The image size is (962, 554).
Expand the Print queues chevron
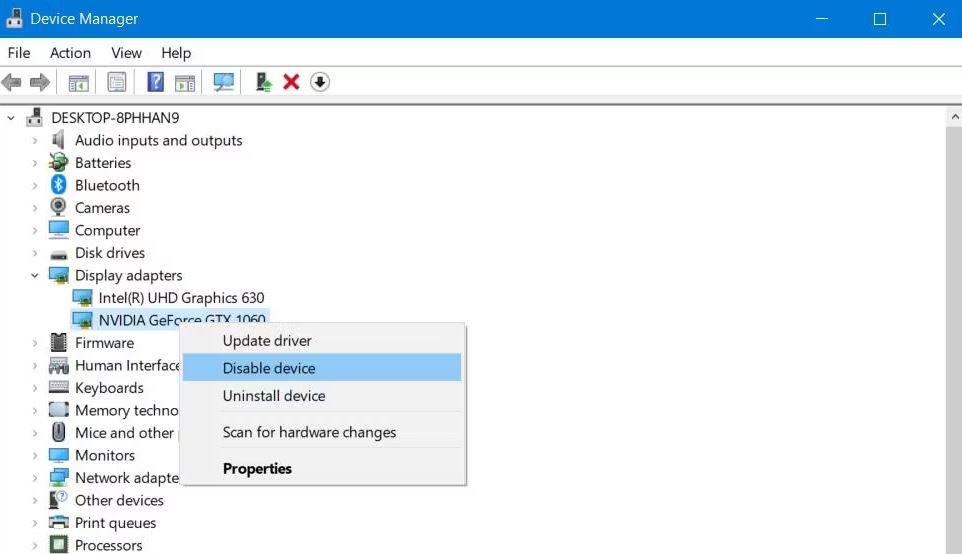[35, 523]
